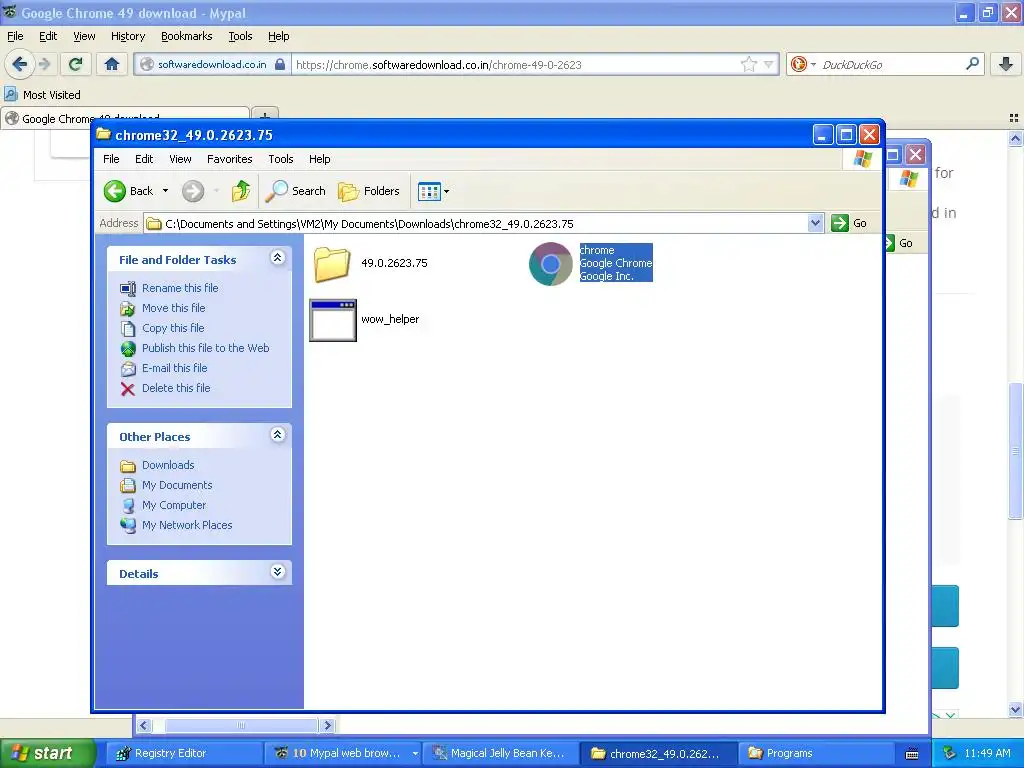
Task: Click Publish this file to the Web
Action: (x=206, y=348)
